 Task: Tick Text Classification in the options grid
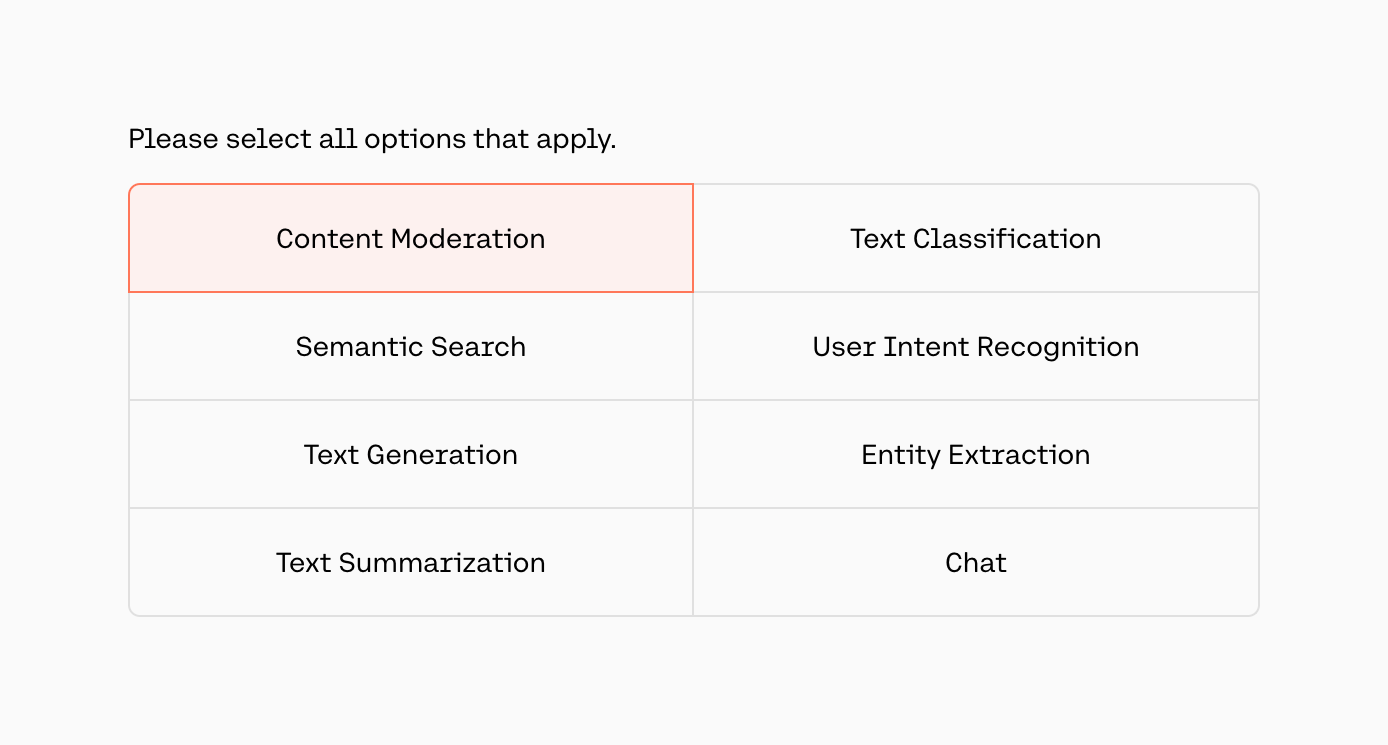(975, 239)
